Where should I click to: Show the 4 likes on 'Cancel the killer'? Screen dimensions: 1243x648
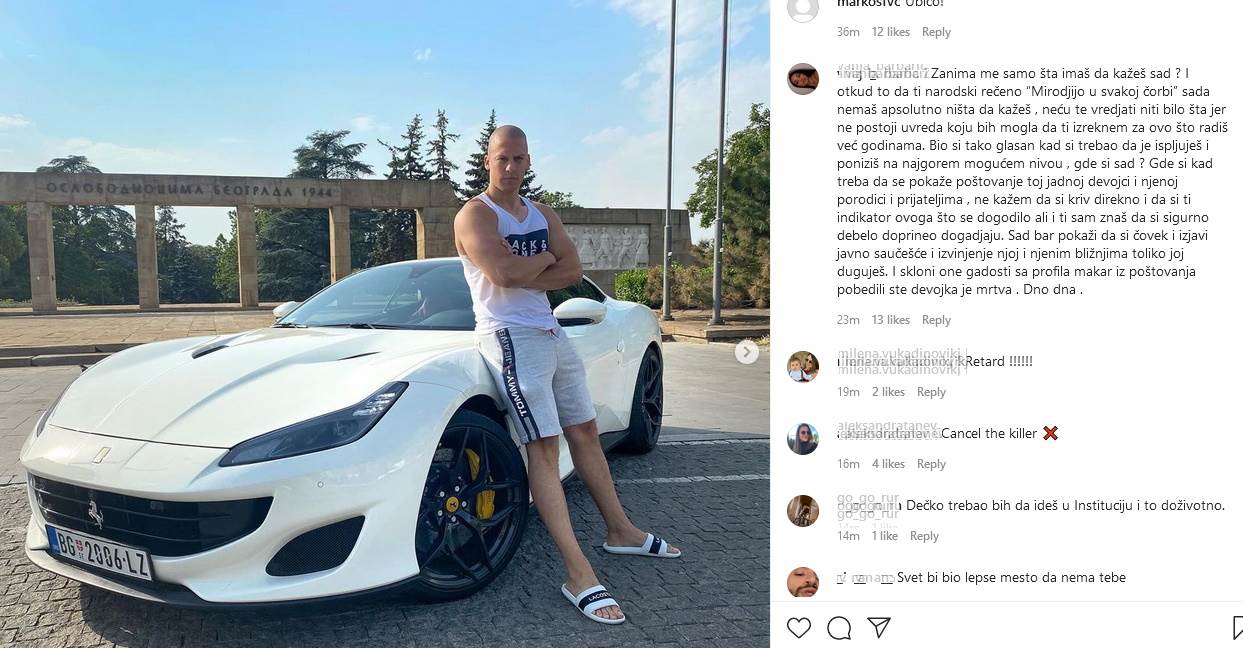[x=888, y=464]
